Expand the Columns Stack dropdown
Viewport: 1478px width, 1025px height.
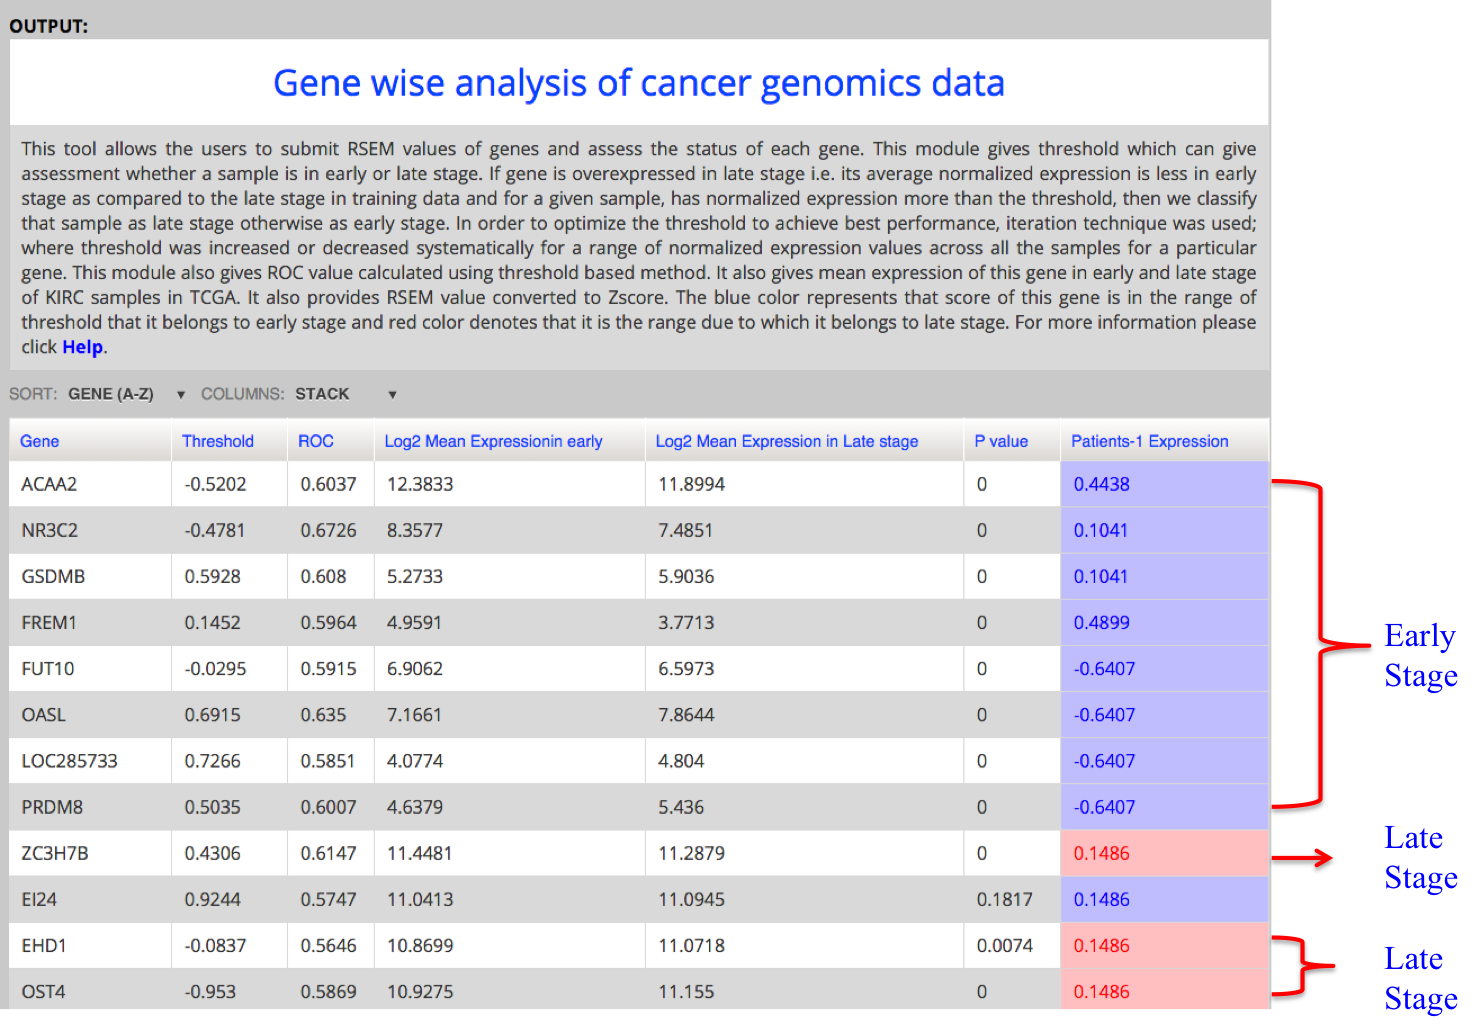pos(345,394)
